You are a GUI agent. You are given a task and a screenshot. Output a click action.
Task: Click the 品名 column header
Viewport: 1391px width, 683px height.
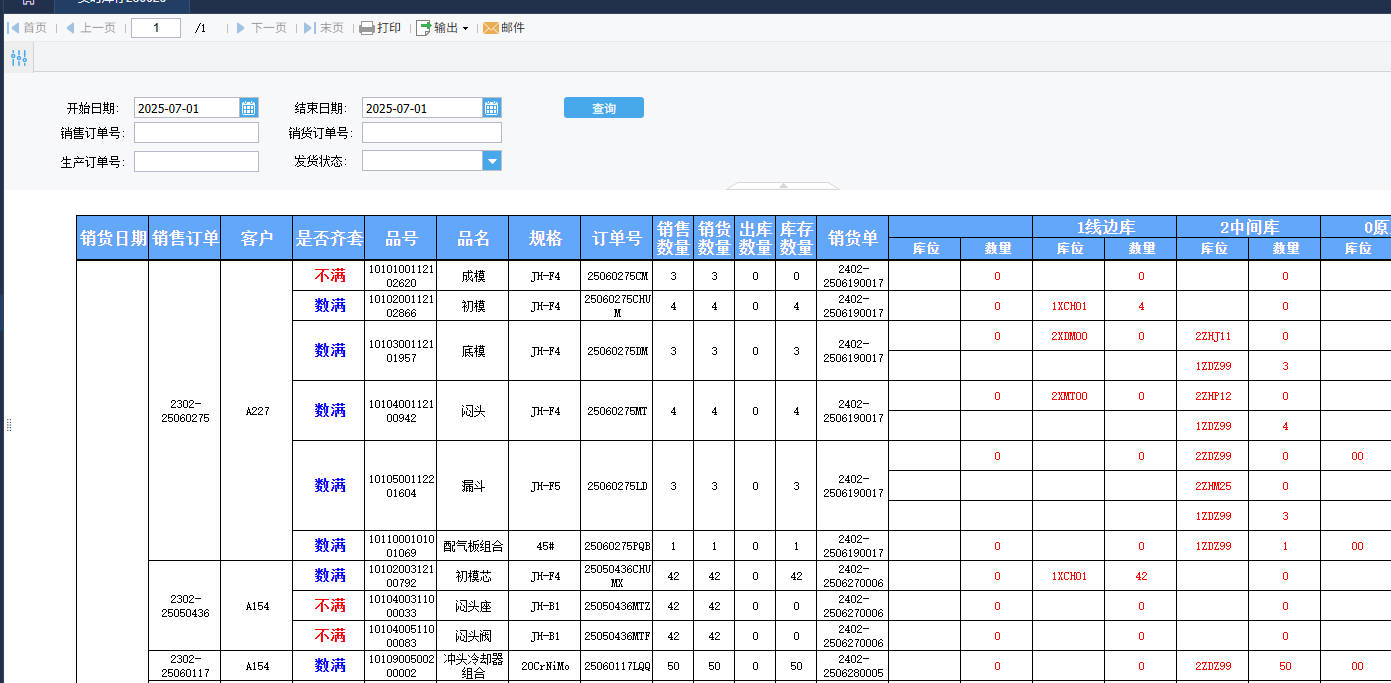pos(473,238)
